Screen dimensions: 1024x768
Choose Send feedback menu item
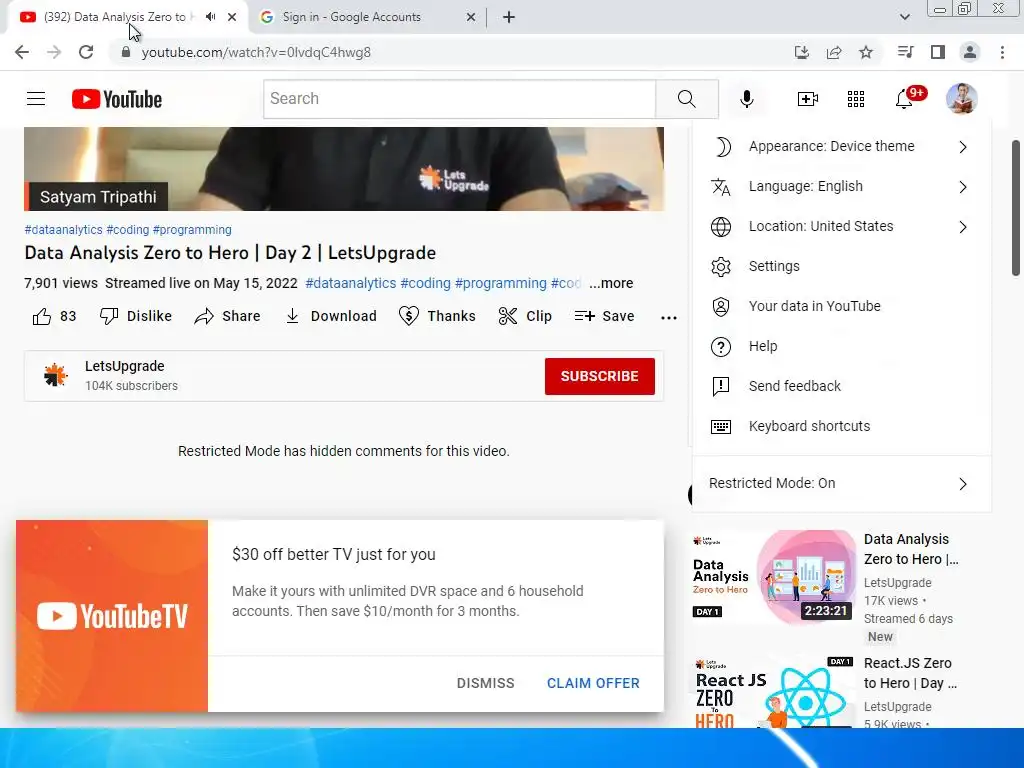click(841, 386)
